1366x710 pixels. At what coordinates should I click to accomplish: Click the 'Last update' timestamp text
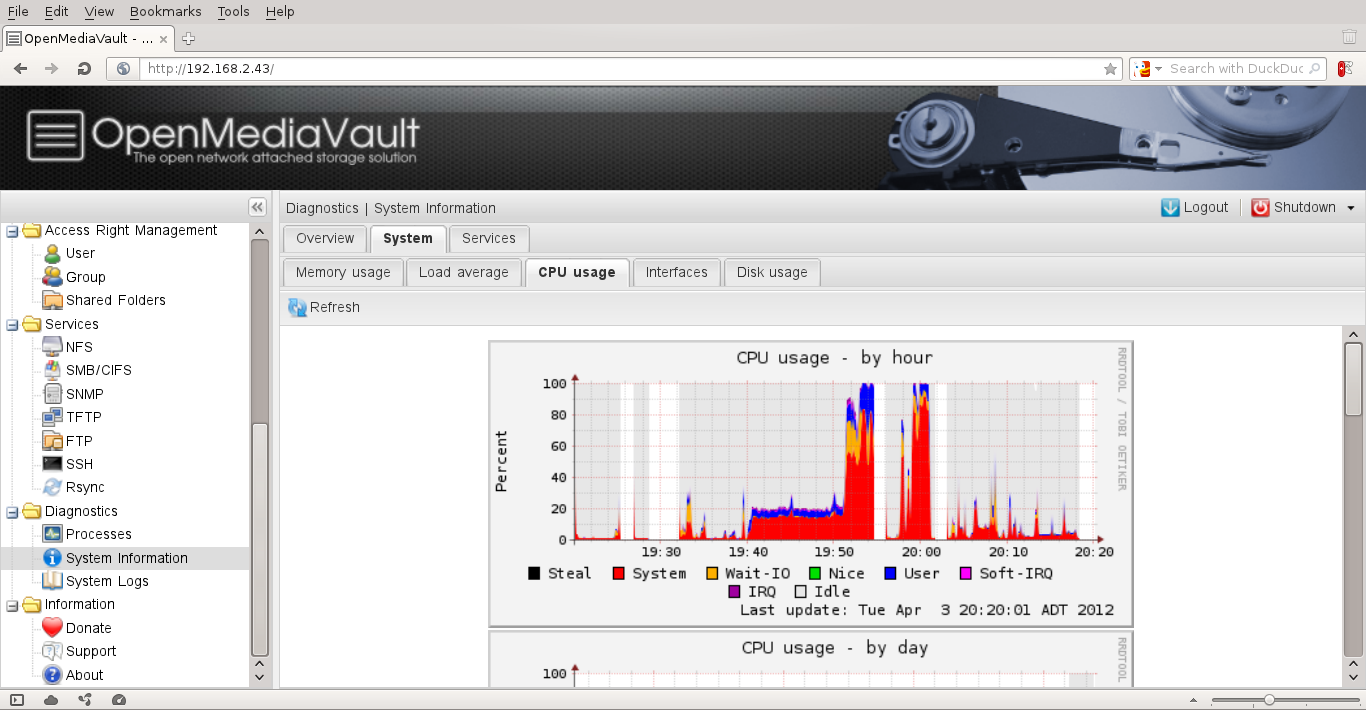click(927, 610)
